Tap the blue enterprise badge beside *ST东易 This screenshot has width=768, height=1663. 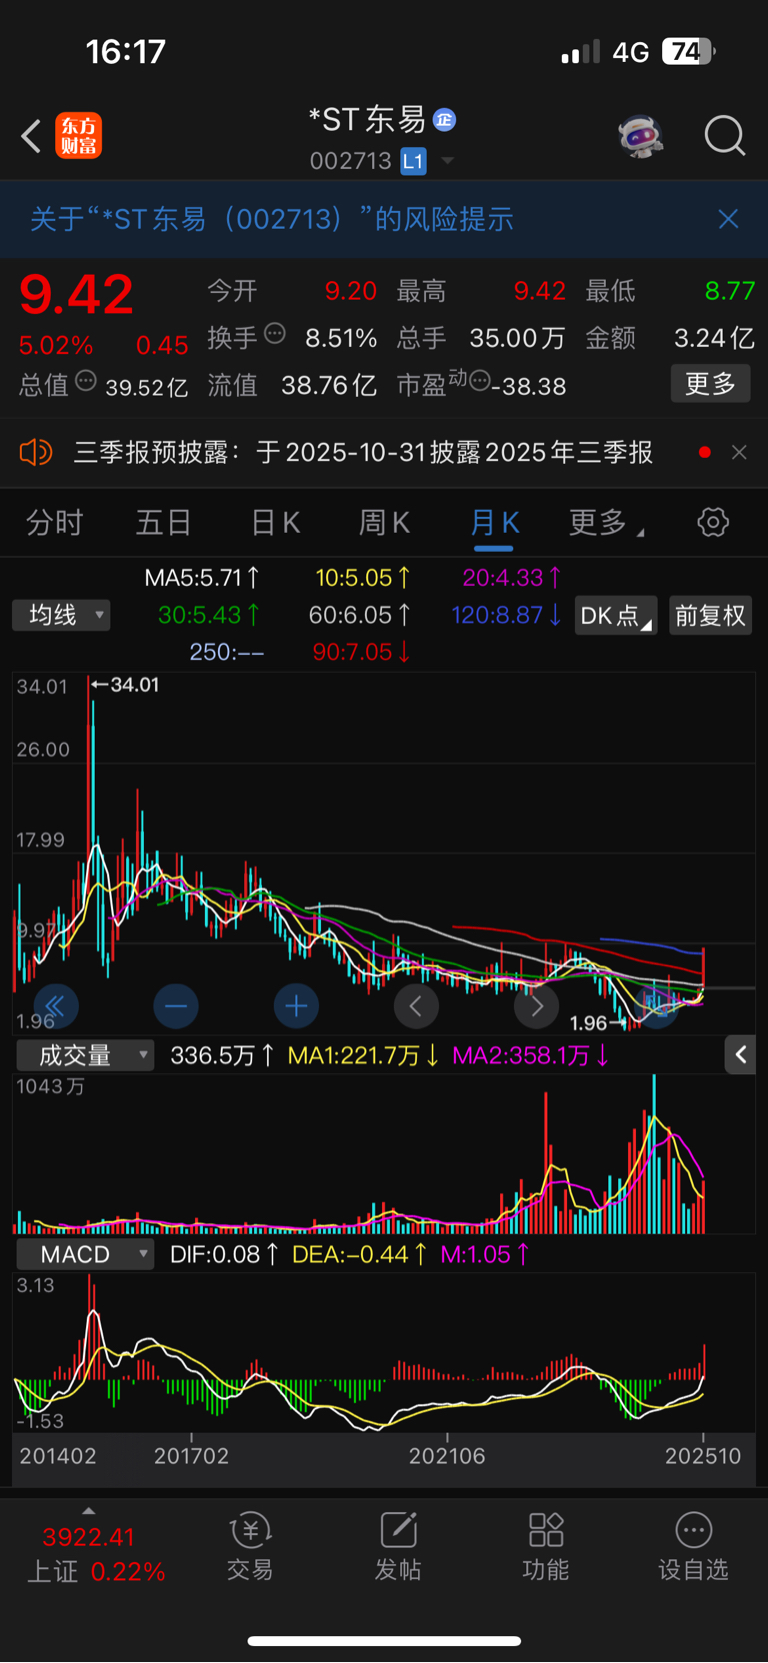445,120
